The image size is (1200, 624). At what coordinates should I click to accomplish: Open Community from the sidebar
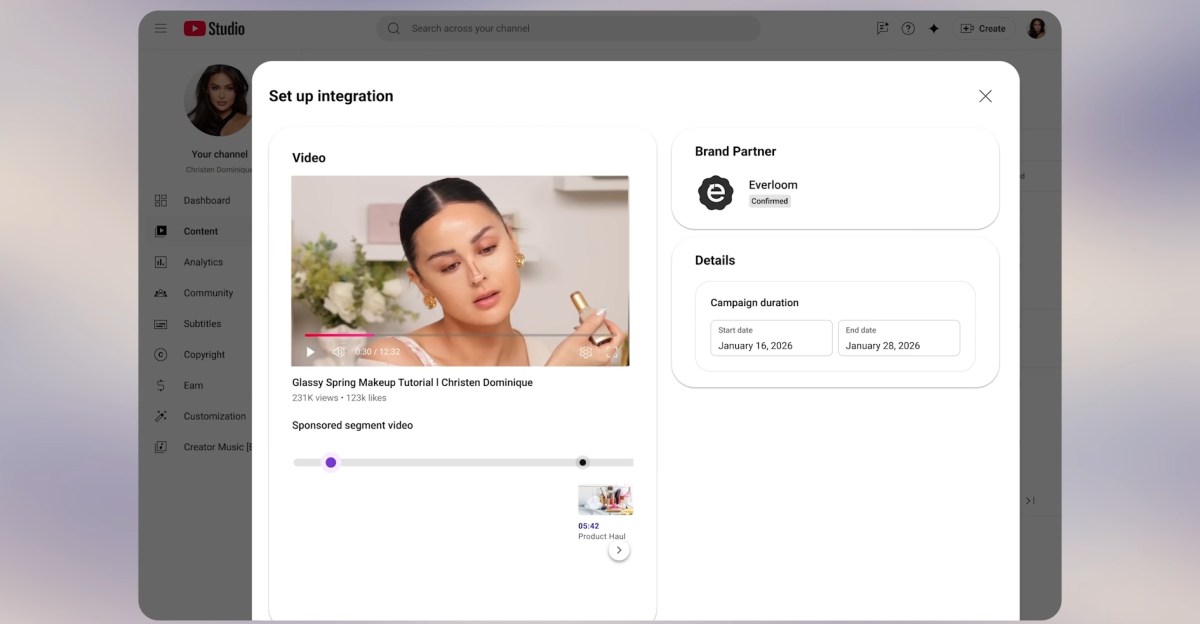pyautogui.click(x=160, y=292)
